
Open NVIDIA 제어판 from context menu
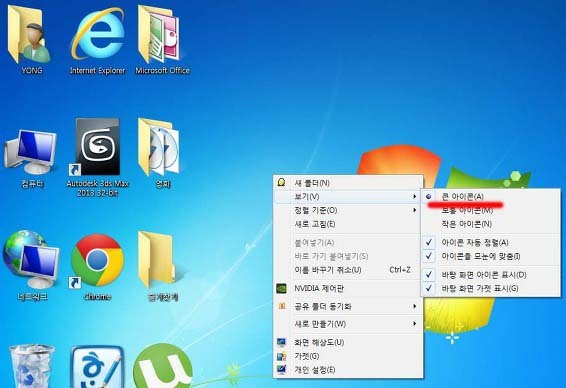348,288
